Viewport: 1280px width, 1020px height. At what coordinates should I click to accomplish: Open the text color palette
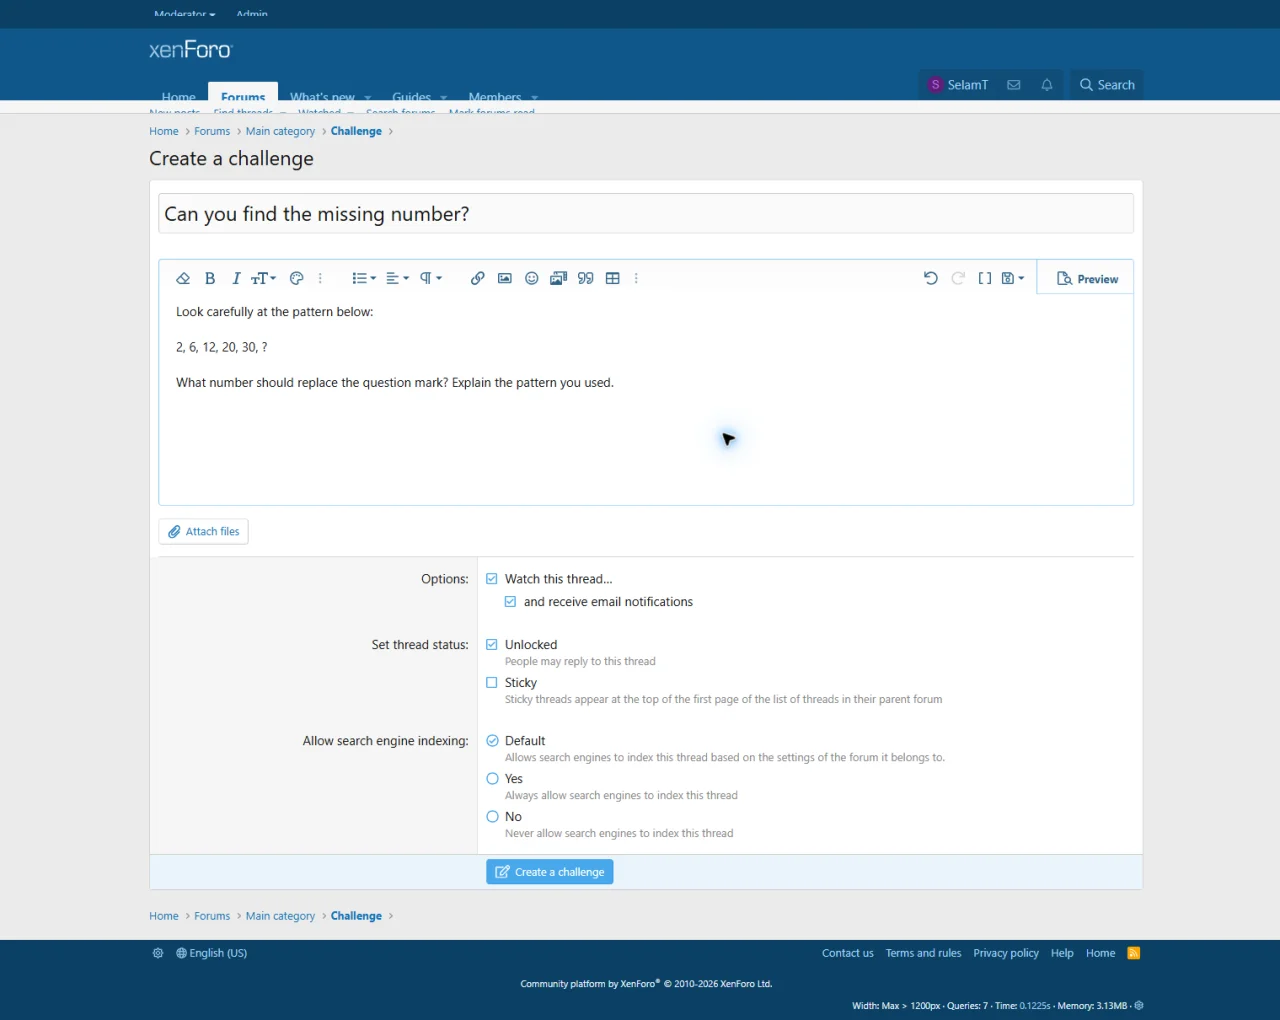[297, 279]
